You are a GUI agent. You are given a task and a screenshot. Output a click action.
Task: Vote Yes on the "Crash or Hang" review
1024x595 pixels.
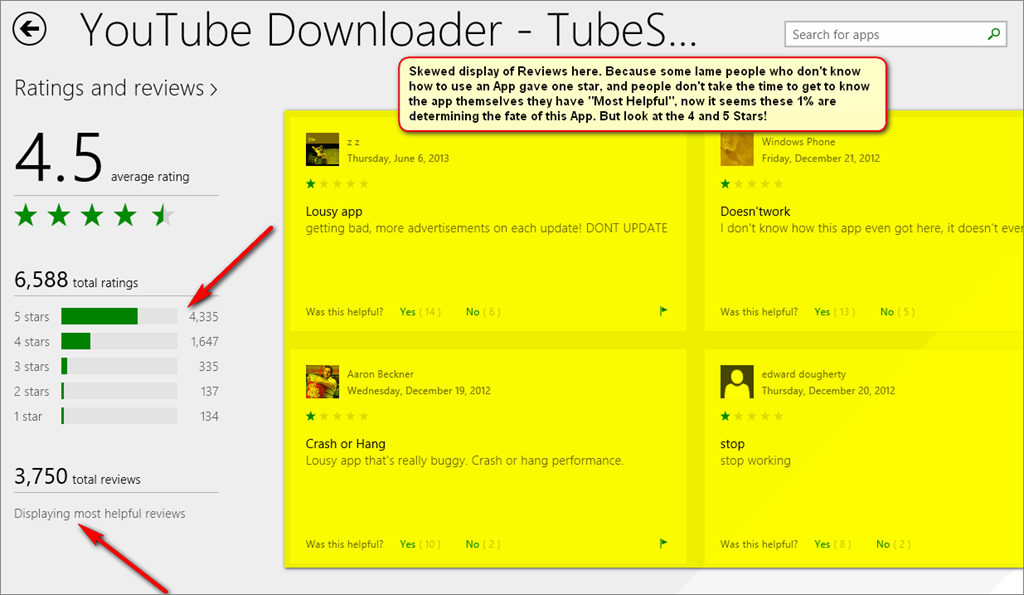408,544
